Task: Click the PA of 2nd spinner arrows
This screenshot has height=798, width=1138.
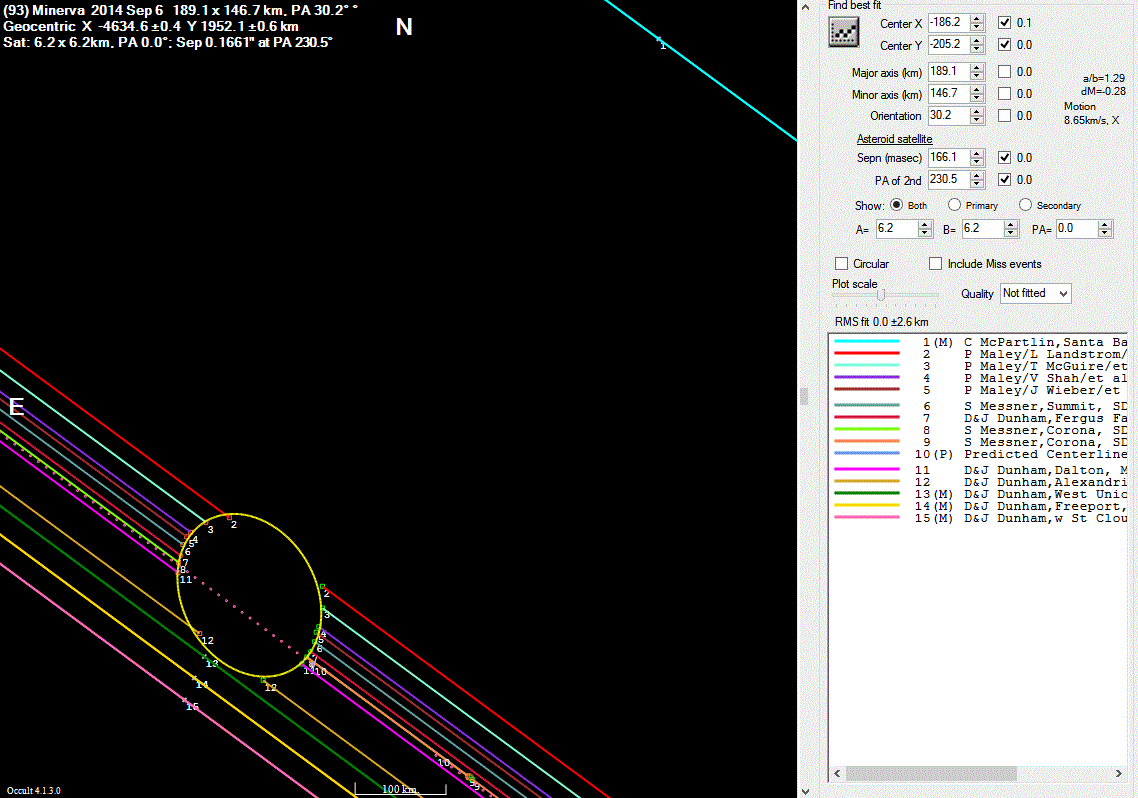Action: click(x=977, y=179)
